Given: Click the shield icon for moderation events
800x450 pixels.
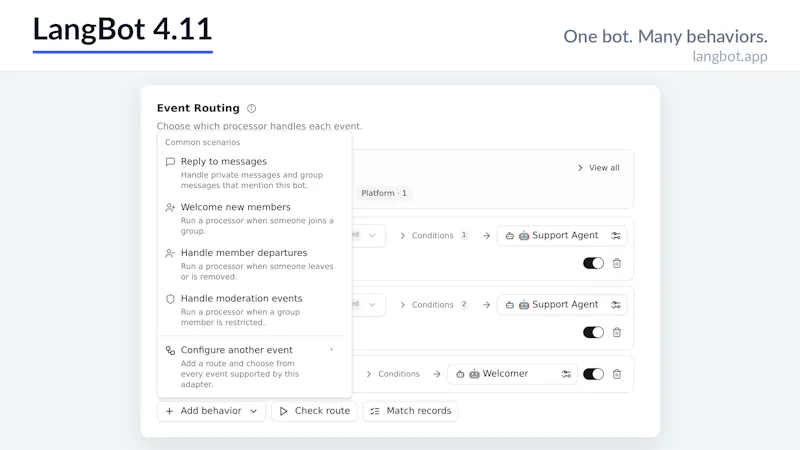Looking at the screenshot, I should [x=170, y=299].
